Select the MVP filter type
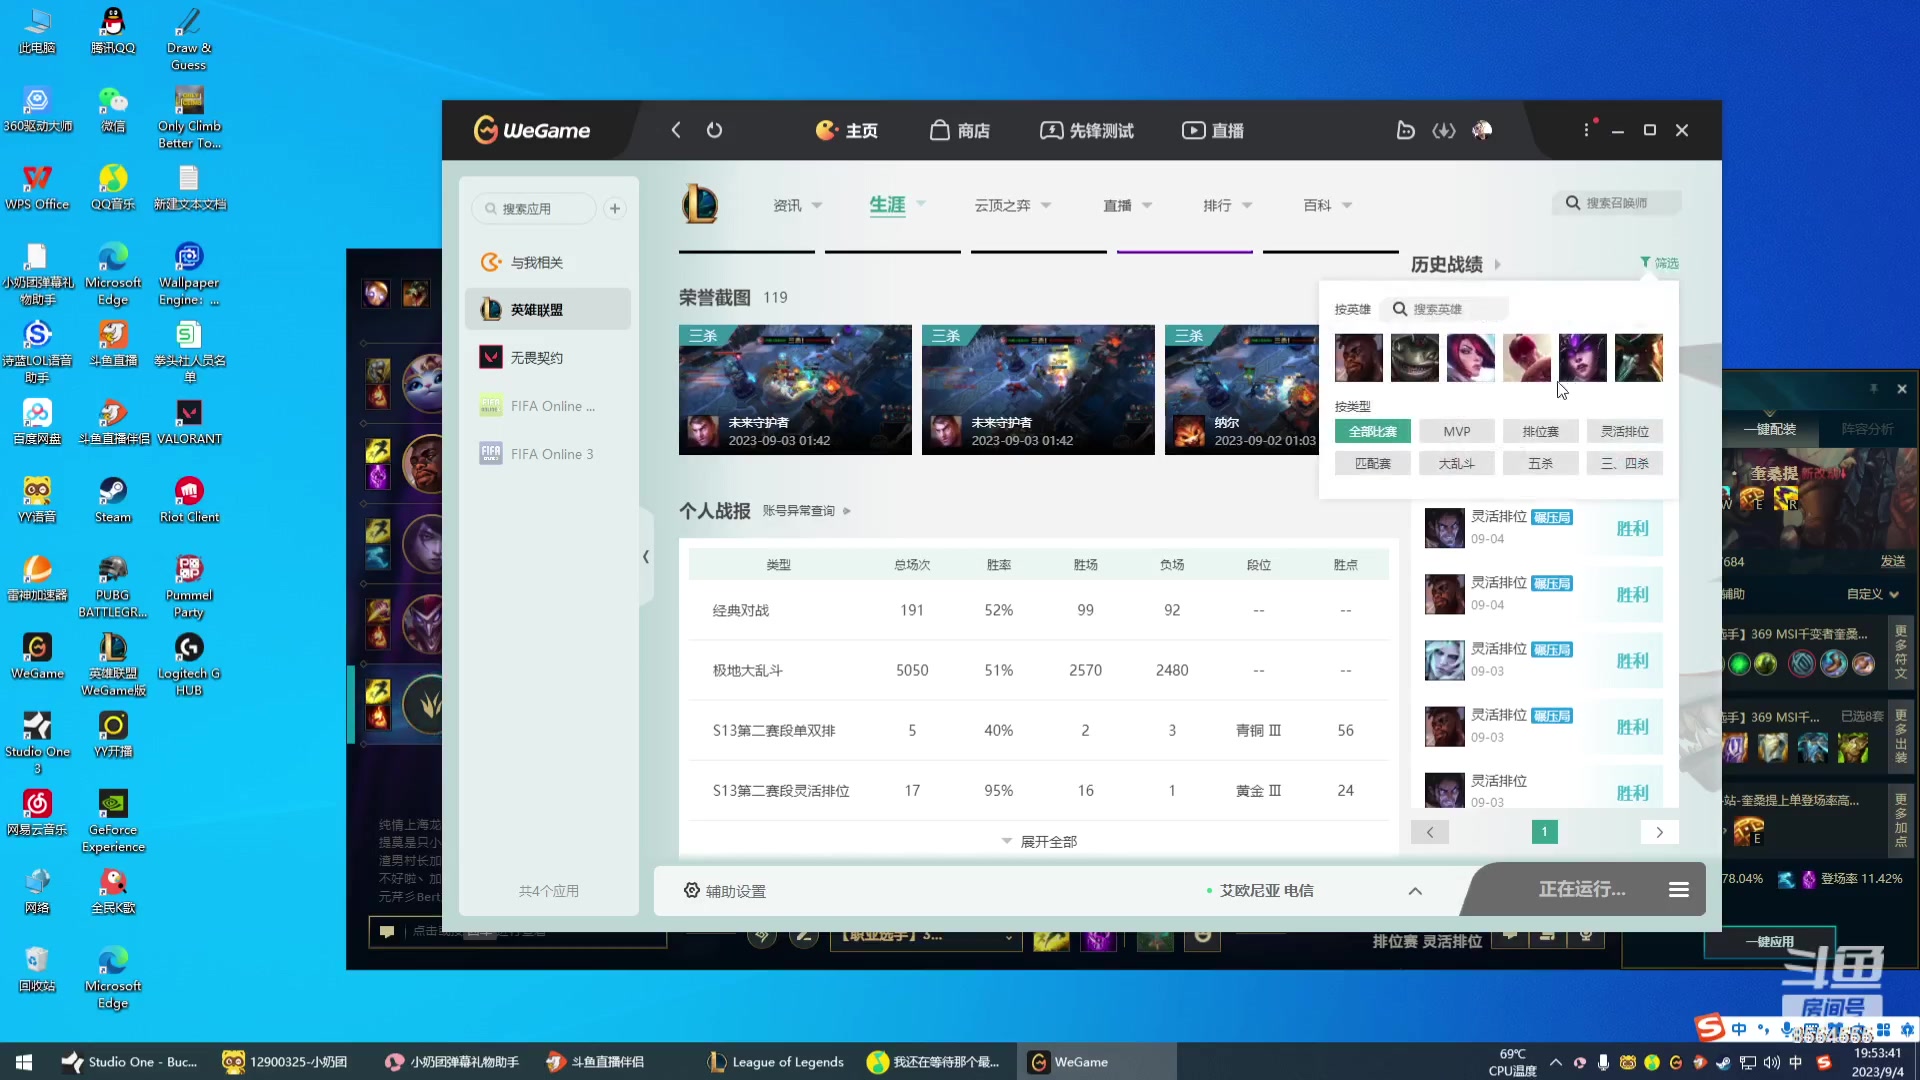The height and width of the screenshot is (1080, 1920). [x=1457, y=431]
